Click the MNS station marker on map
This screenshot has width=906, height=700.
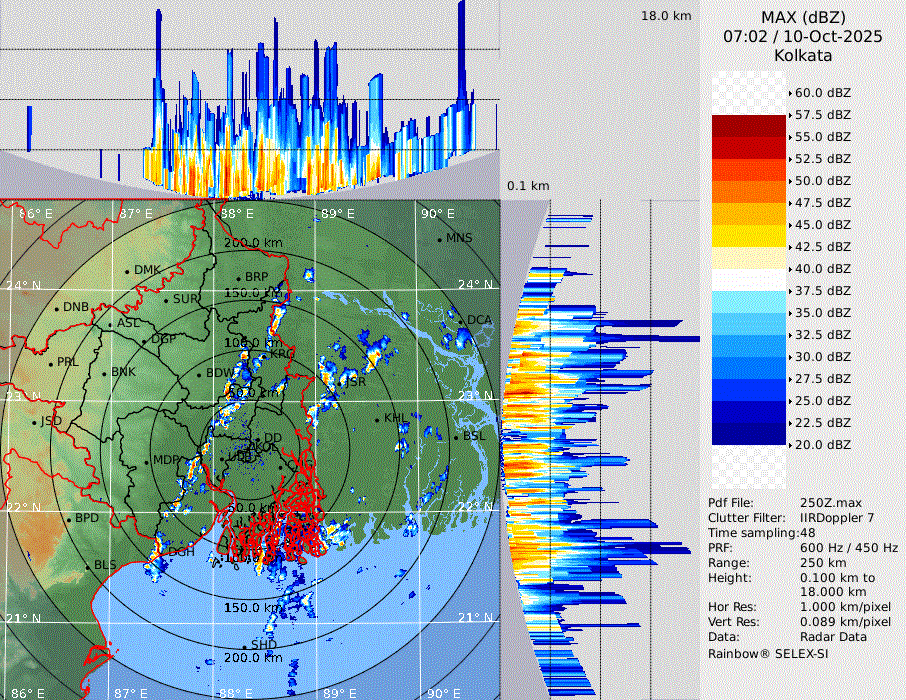click(x=440, y=238)
